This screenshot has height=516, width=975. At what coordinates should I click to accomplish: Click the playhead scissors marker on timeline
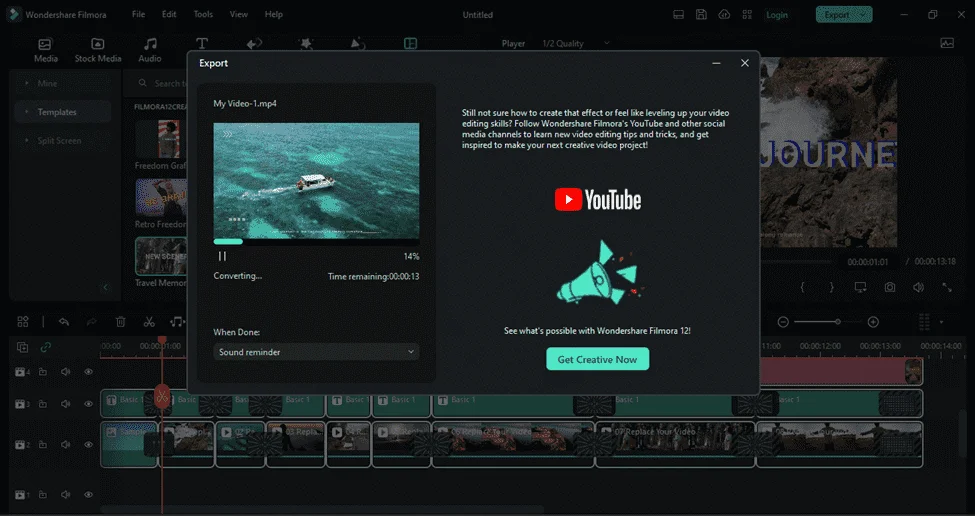coord(162,397)
